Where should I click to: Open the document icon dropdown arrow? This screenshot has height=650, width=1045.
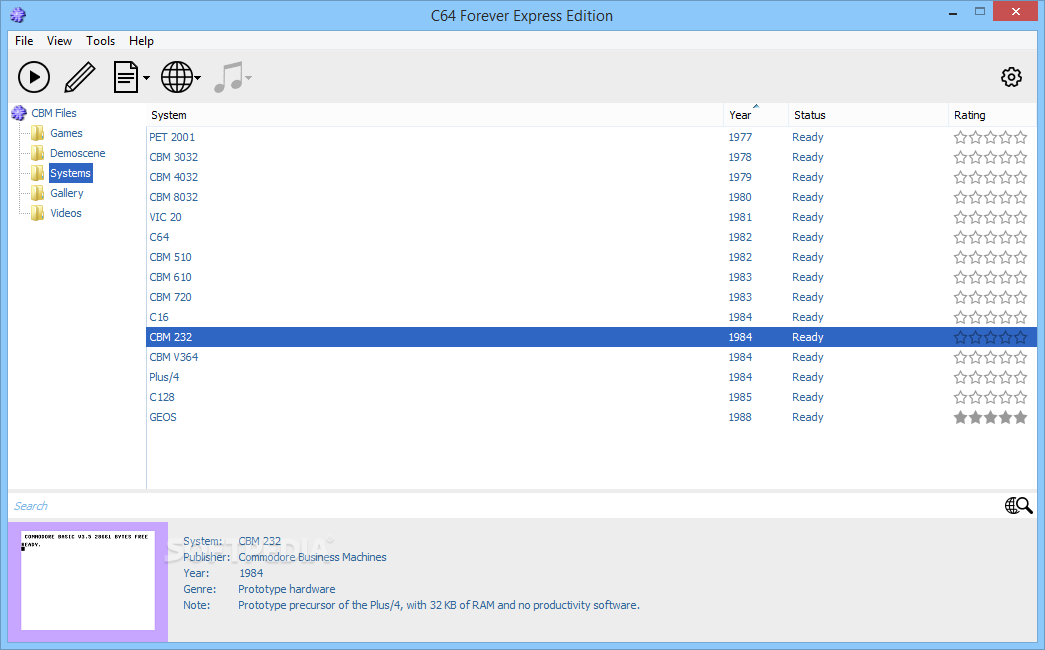[147, 78]
